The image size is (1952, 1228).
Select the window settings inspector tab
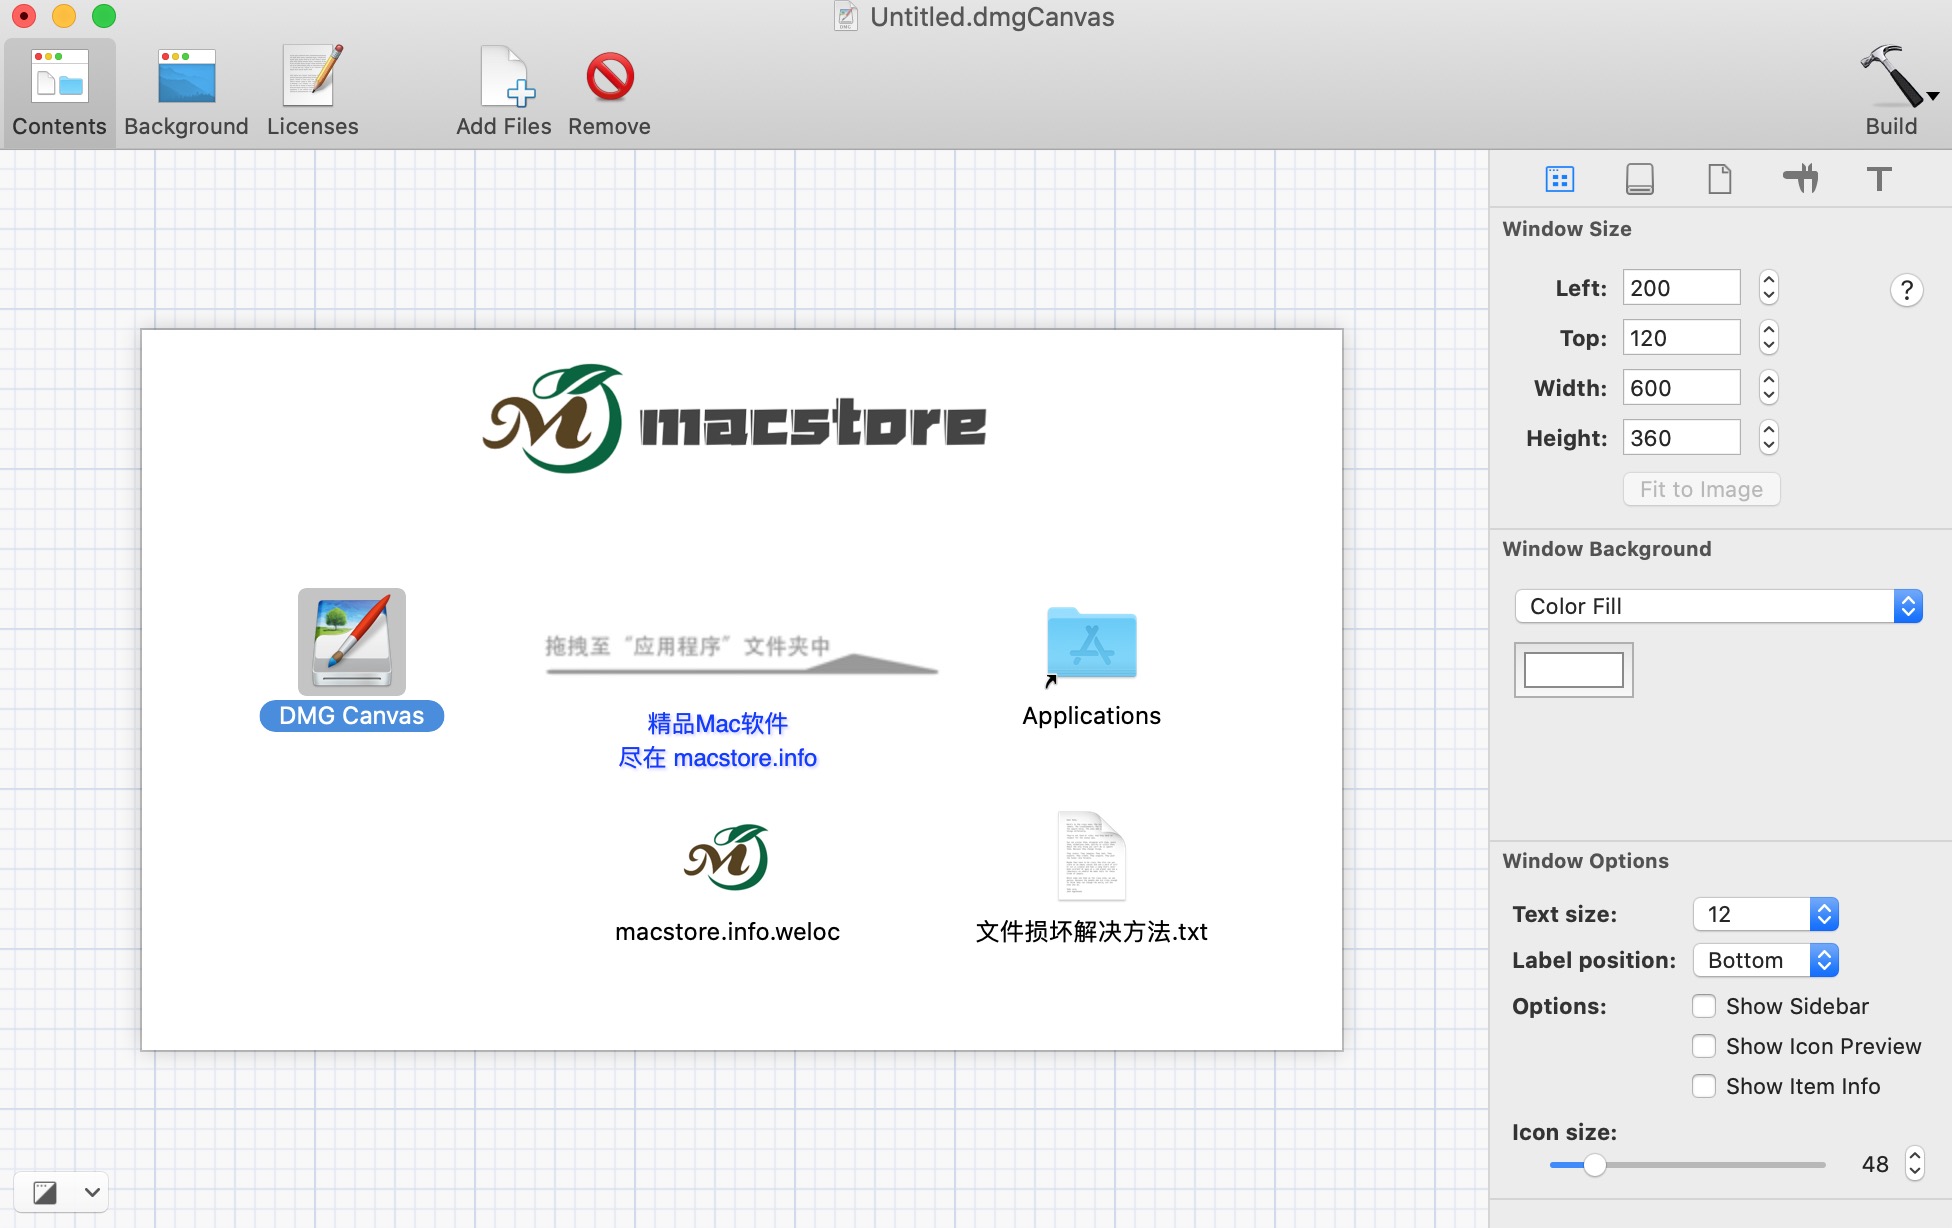coord(1559,179)
